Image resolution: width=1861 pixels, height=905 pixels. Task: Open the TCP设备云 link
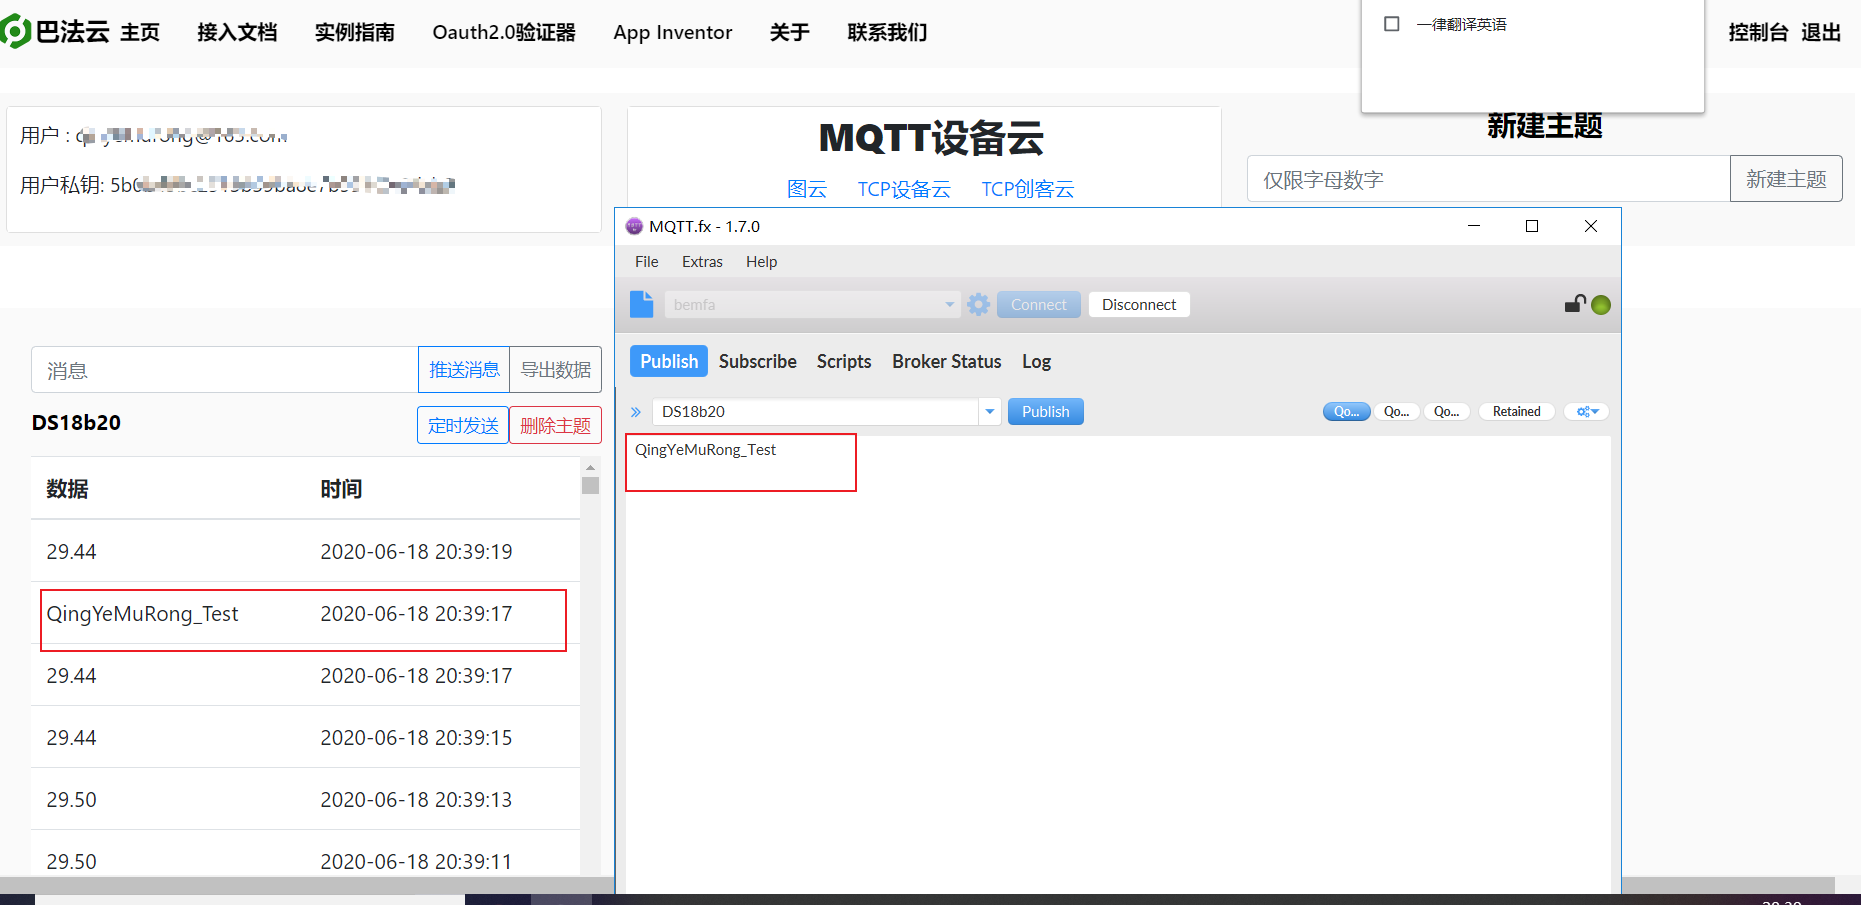(903, 189)
